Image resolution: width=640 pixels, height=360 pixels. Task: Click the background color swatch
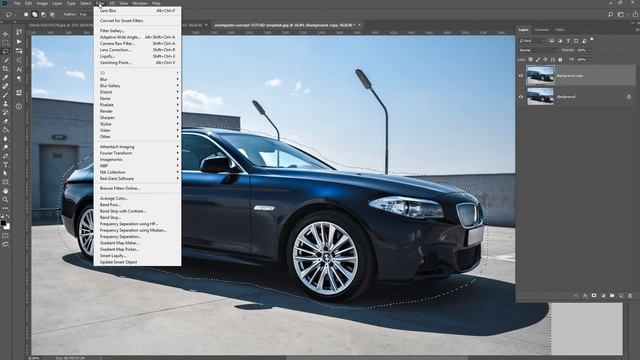click(8, 227)
